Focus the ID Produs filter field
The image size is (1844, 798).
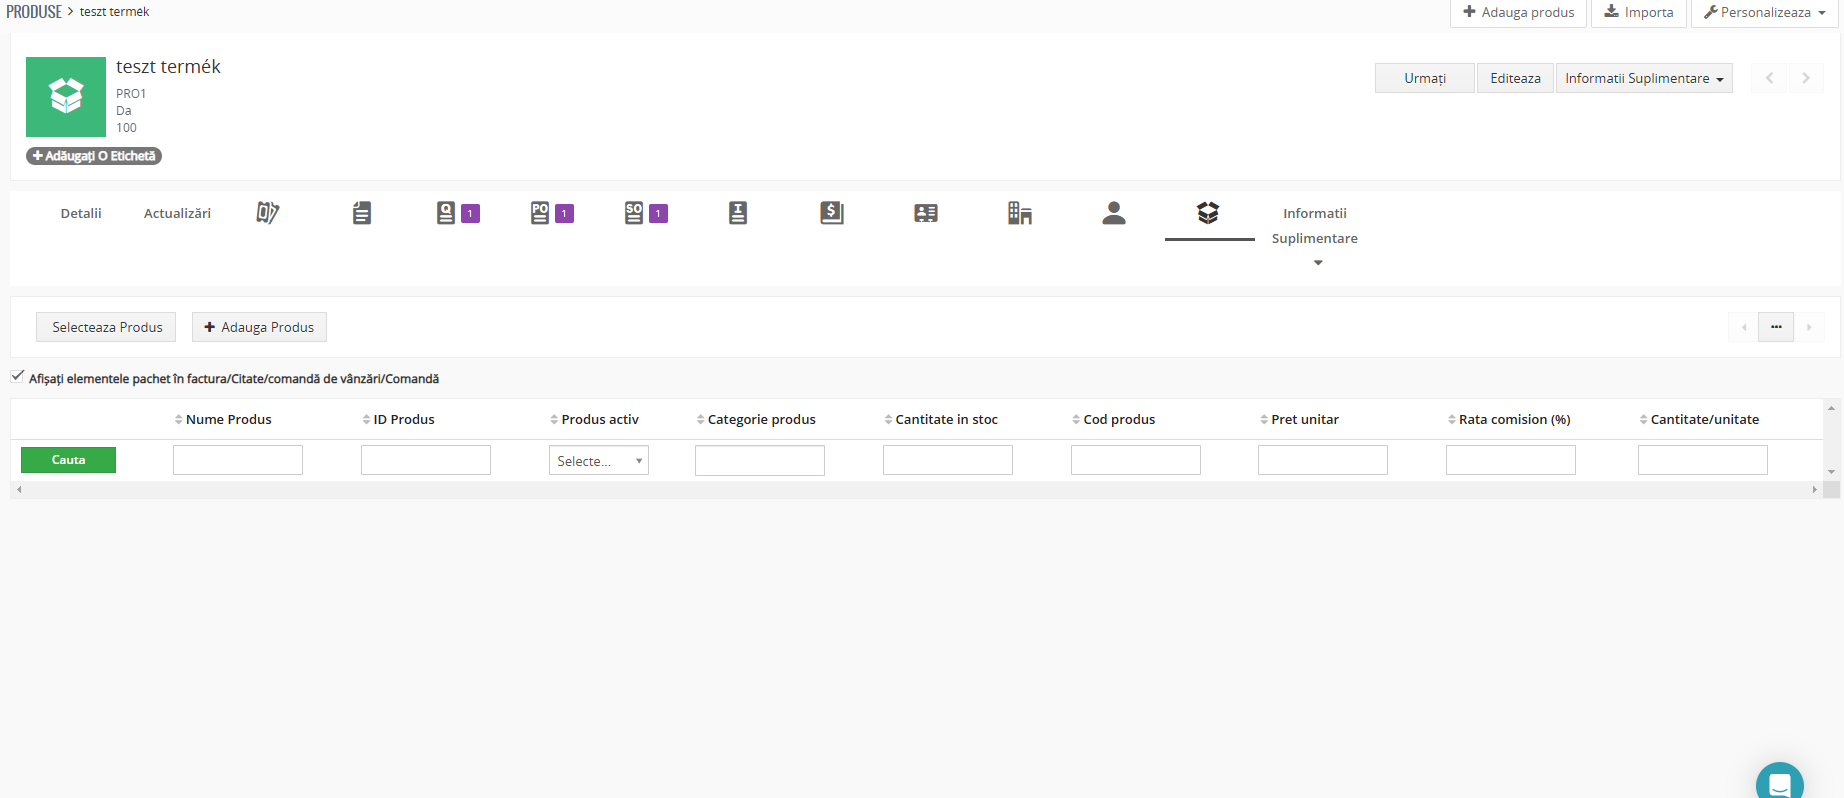click(x=426, y=460)
